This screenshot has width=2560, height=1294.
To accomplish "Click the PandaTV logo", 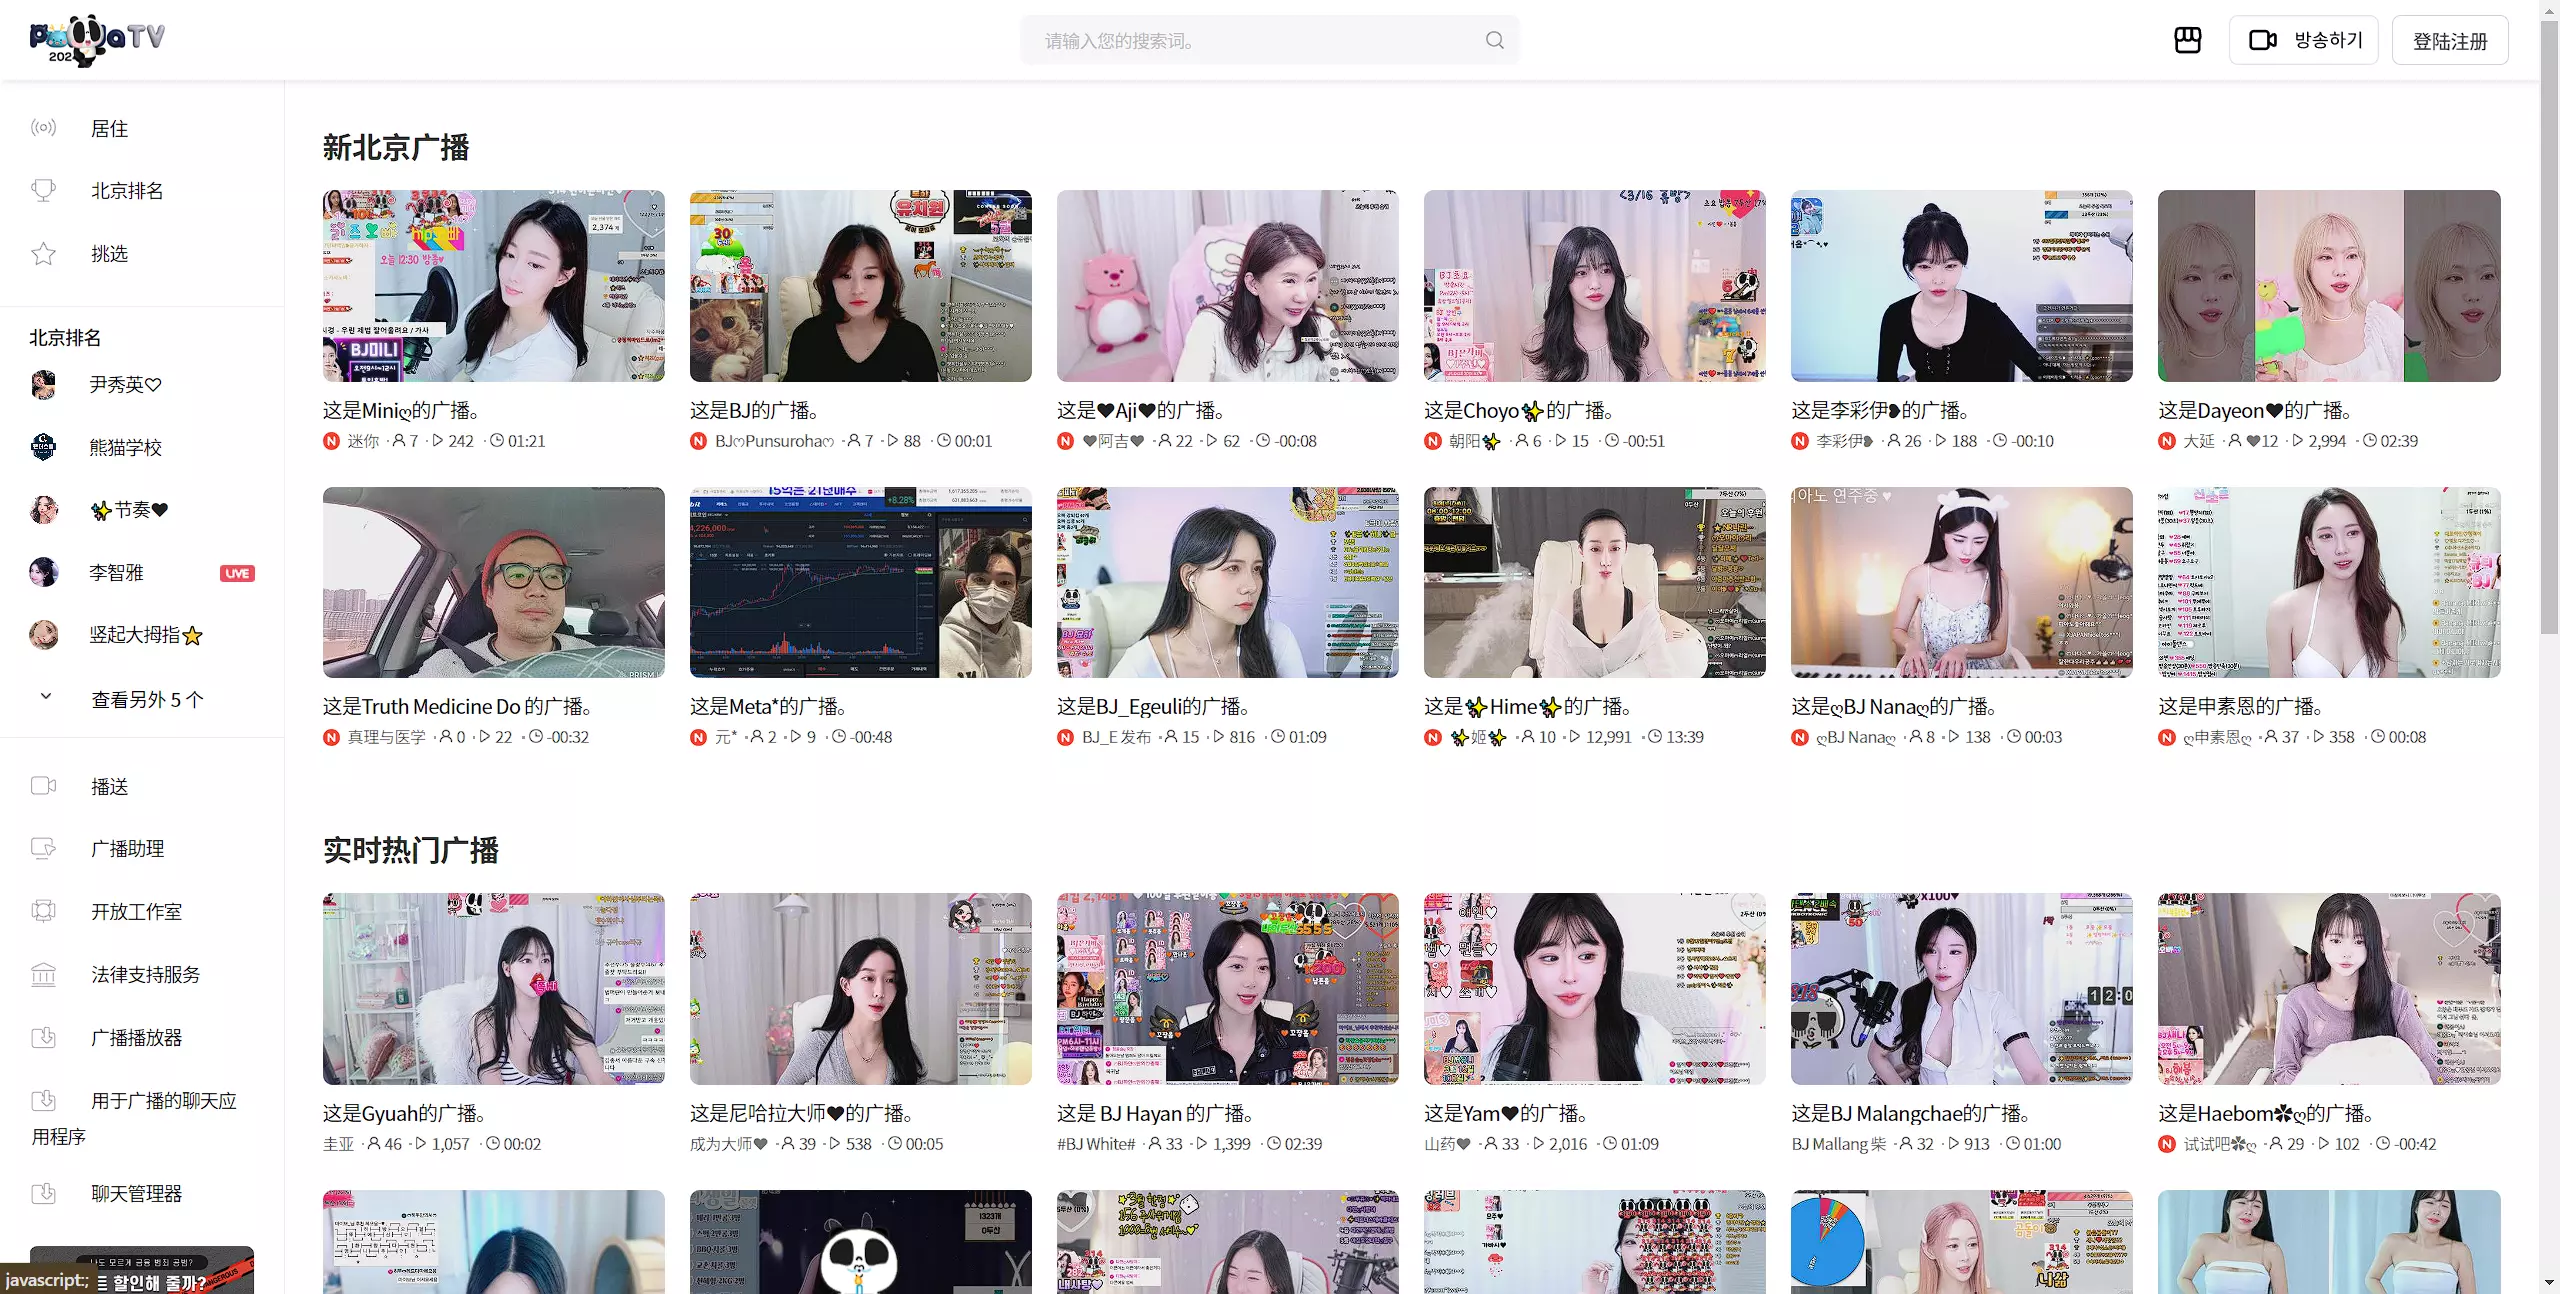I will click(x=96, y=40).
